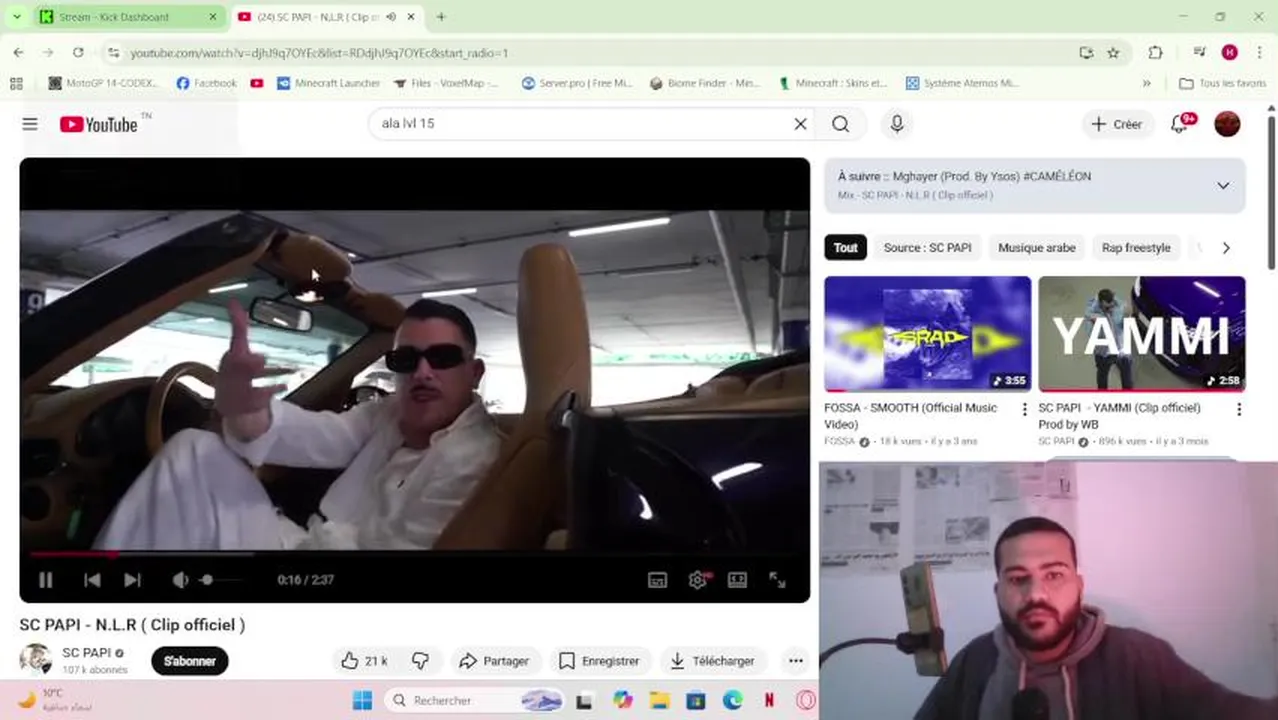
Task: Open the browser apps grid in bookmarks bar
Action: [16, 83]
